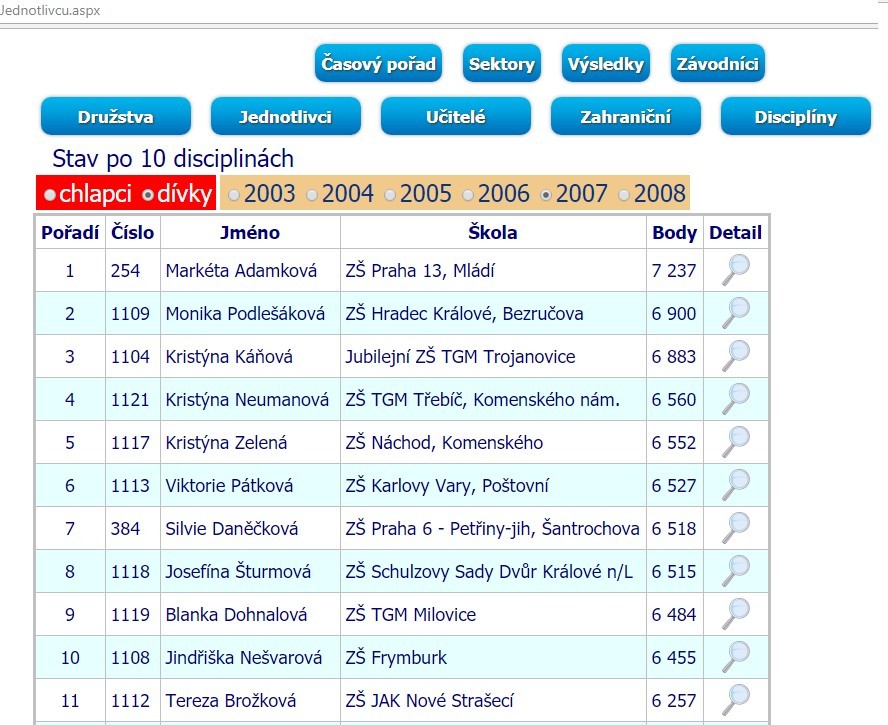Select name Jindřiška Nešvarová
The height and width of the screenshot is (725, 888).
coord(244,658)
